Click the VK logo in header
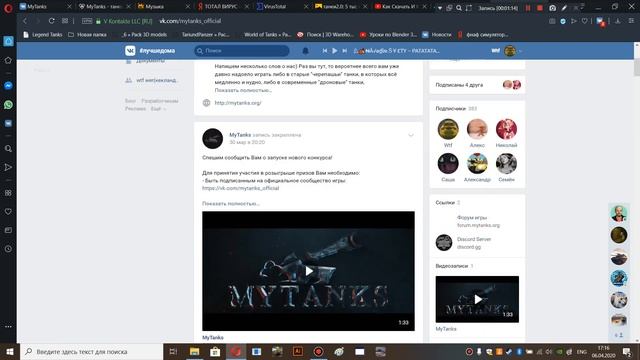 130,51
